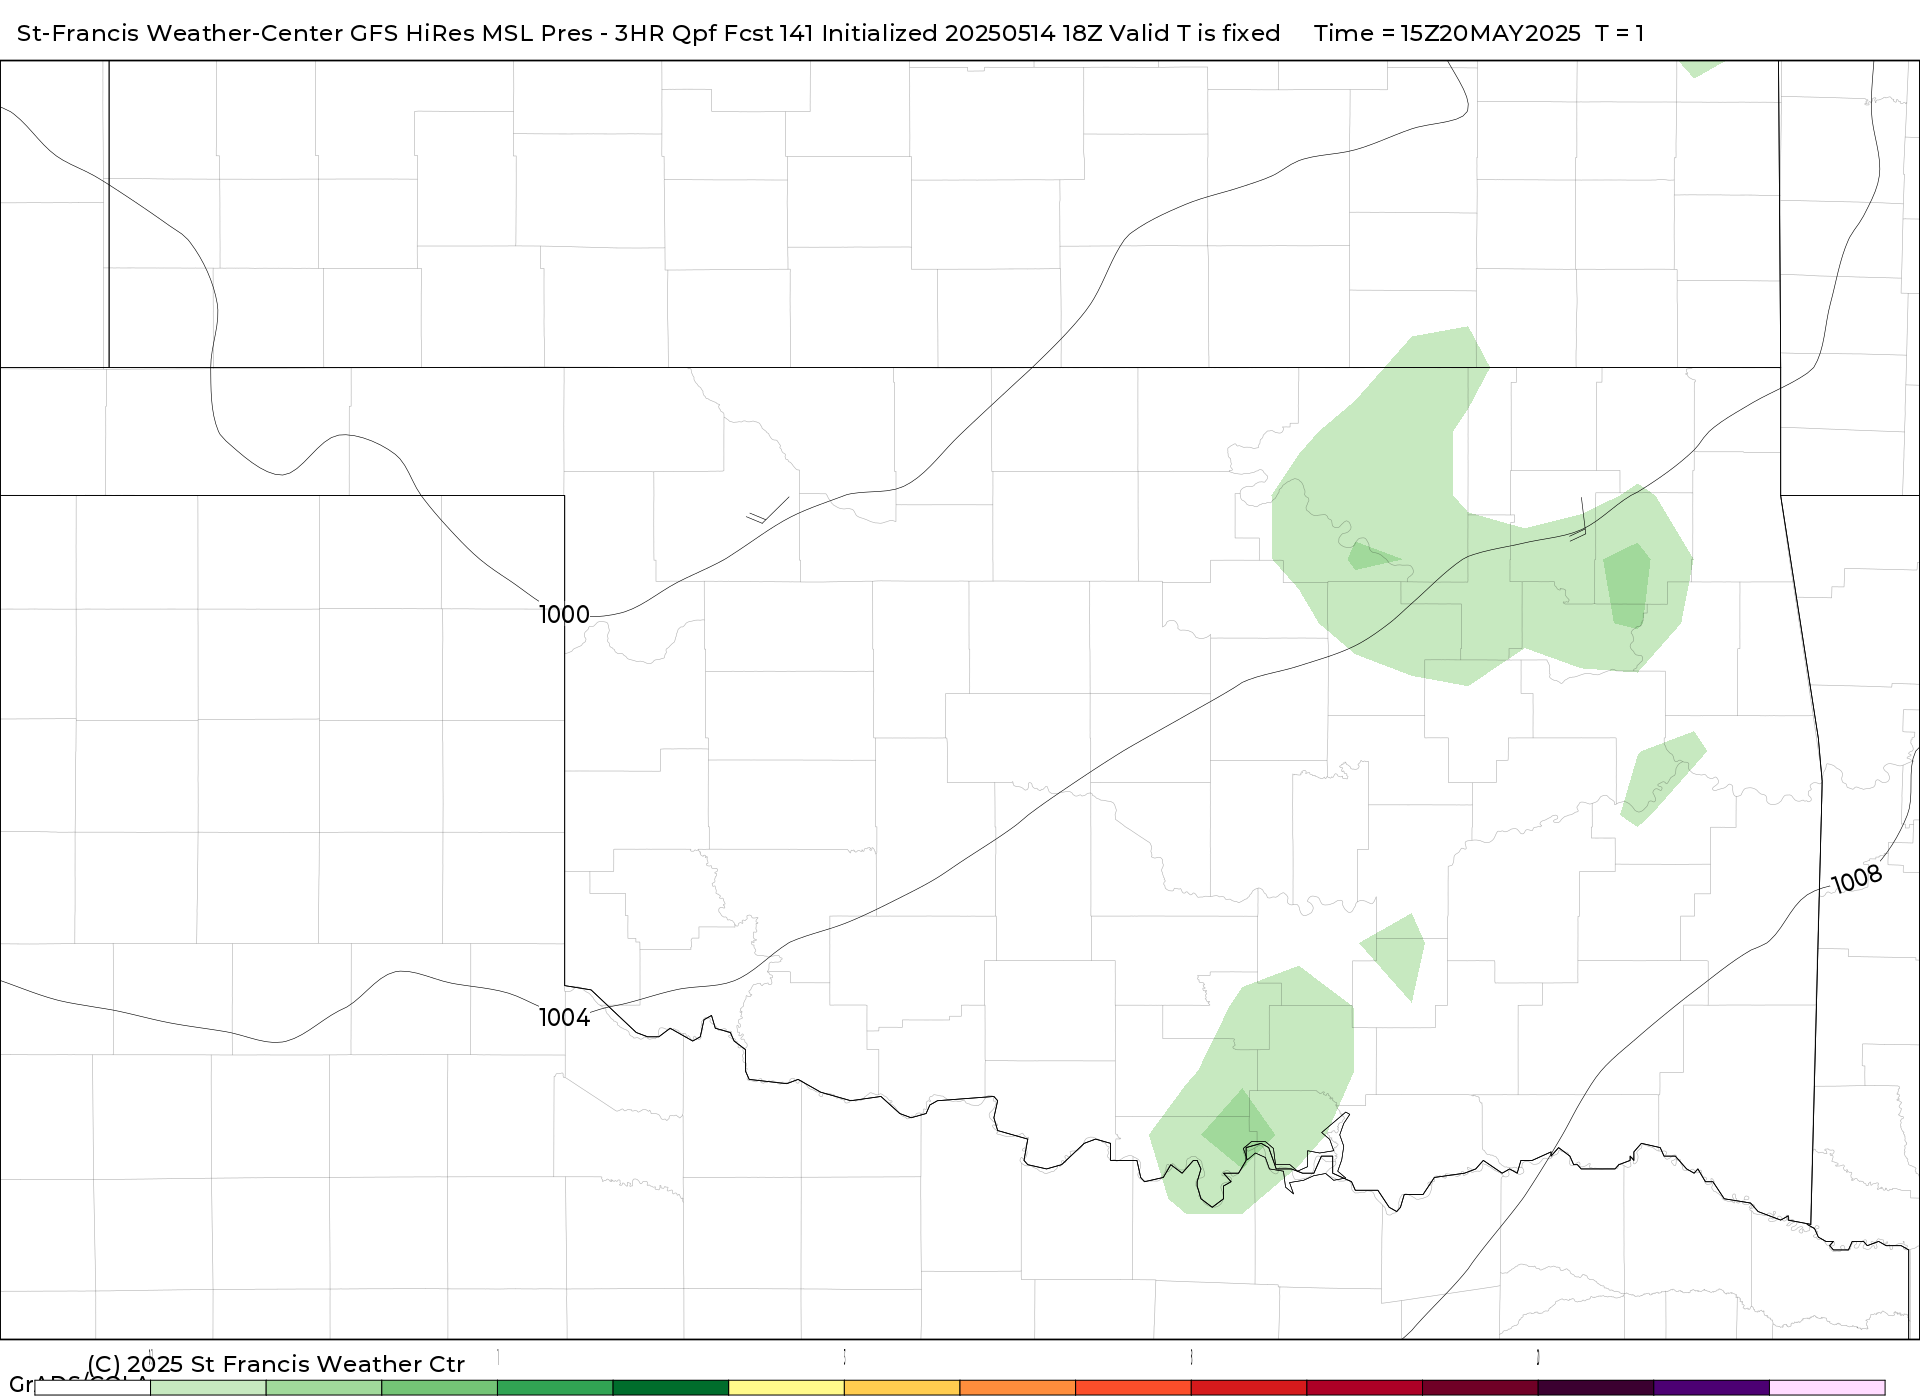
Task: Select the 'Time = 15Z20MAY2025' text
Action: click(x=1447, y=33)
